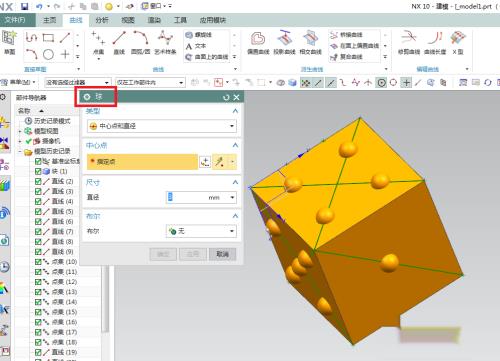The image size is (500, 361).
Task: Click the inferred point wand icon
Action: [219, 162]
